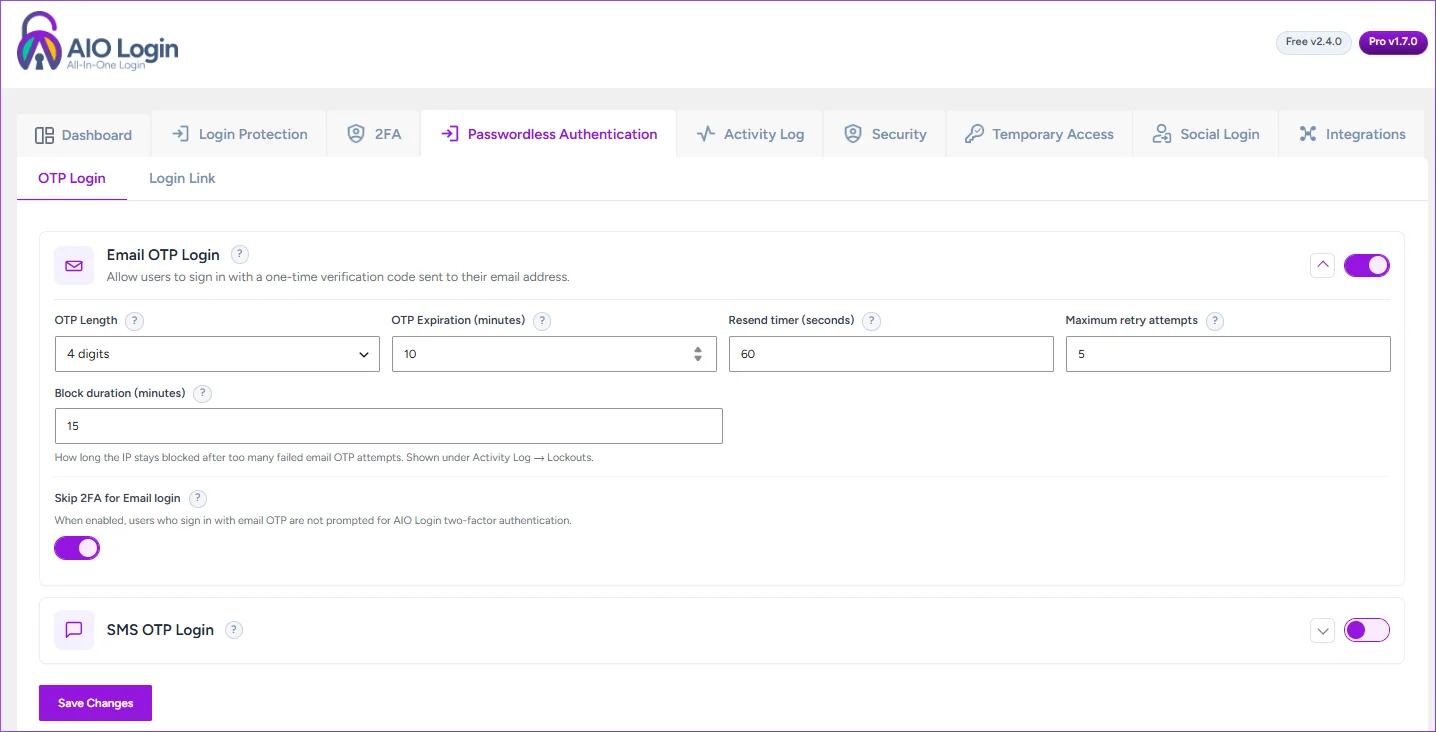Click the 2FA shield icon

tap(356, 134)
